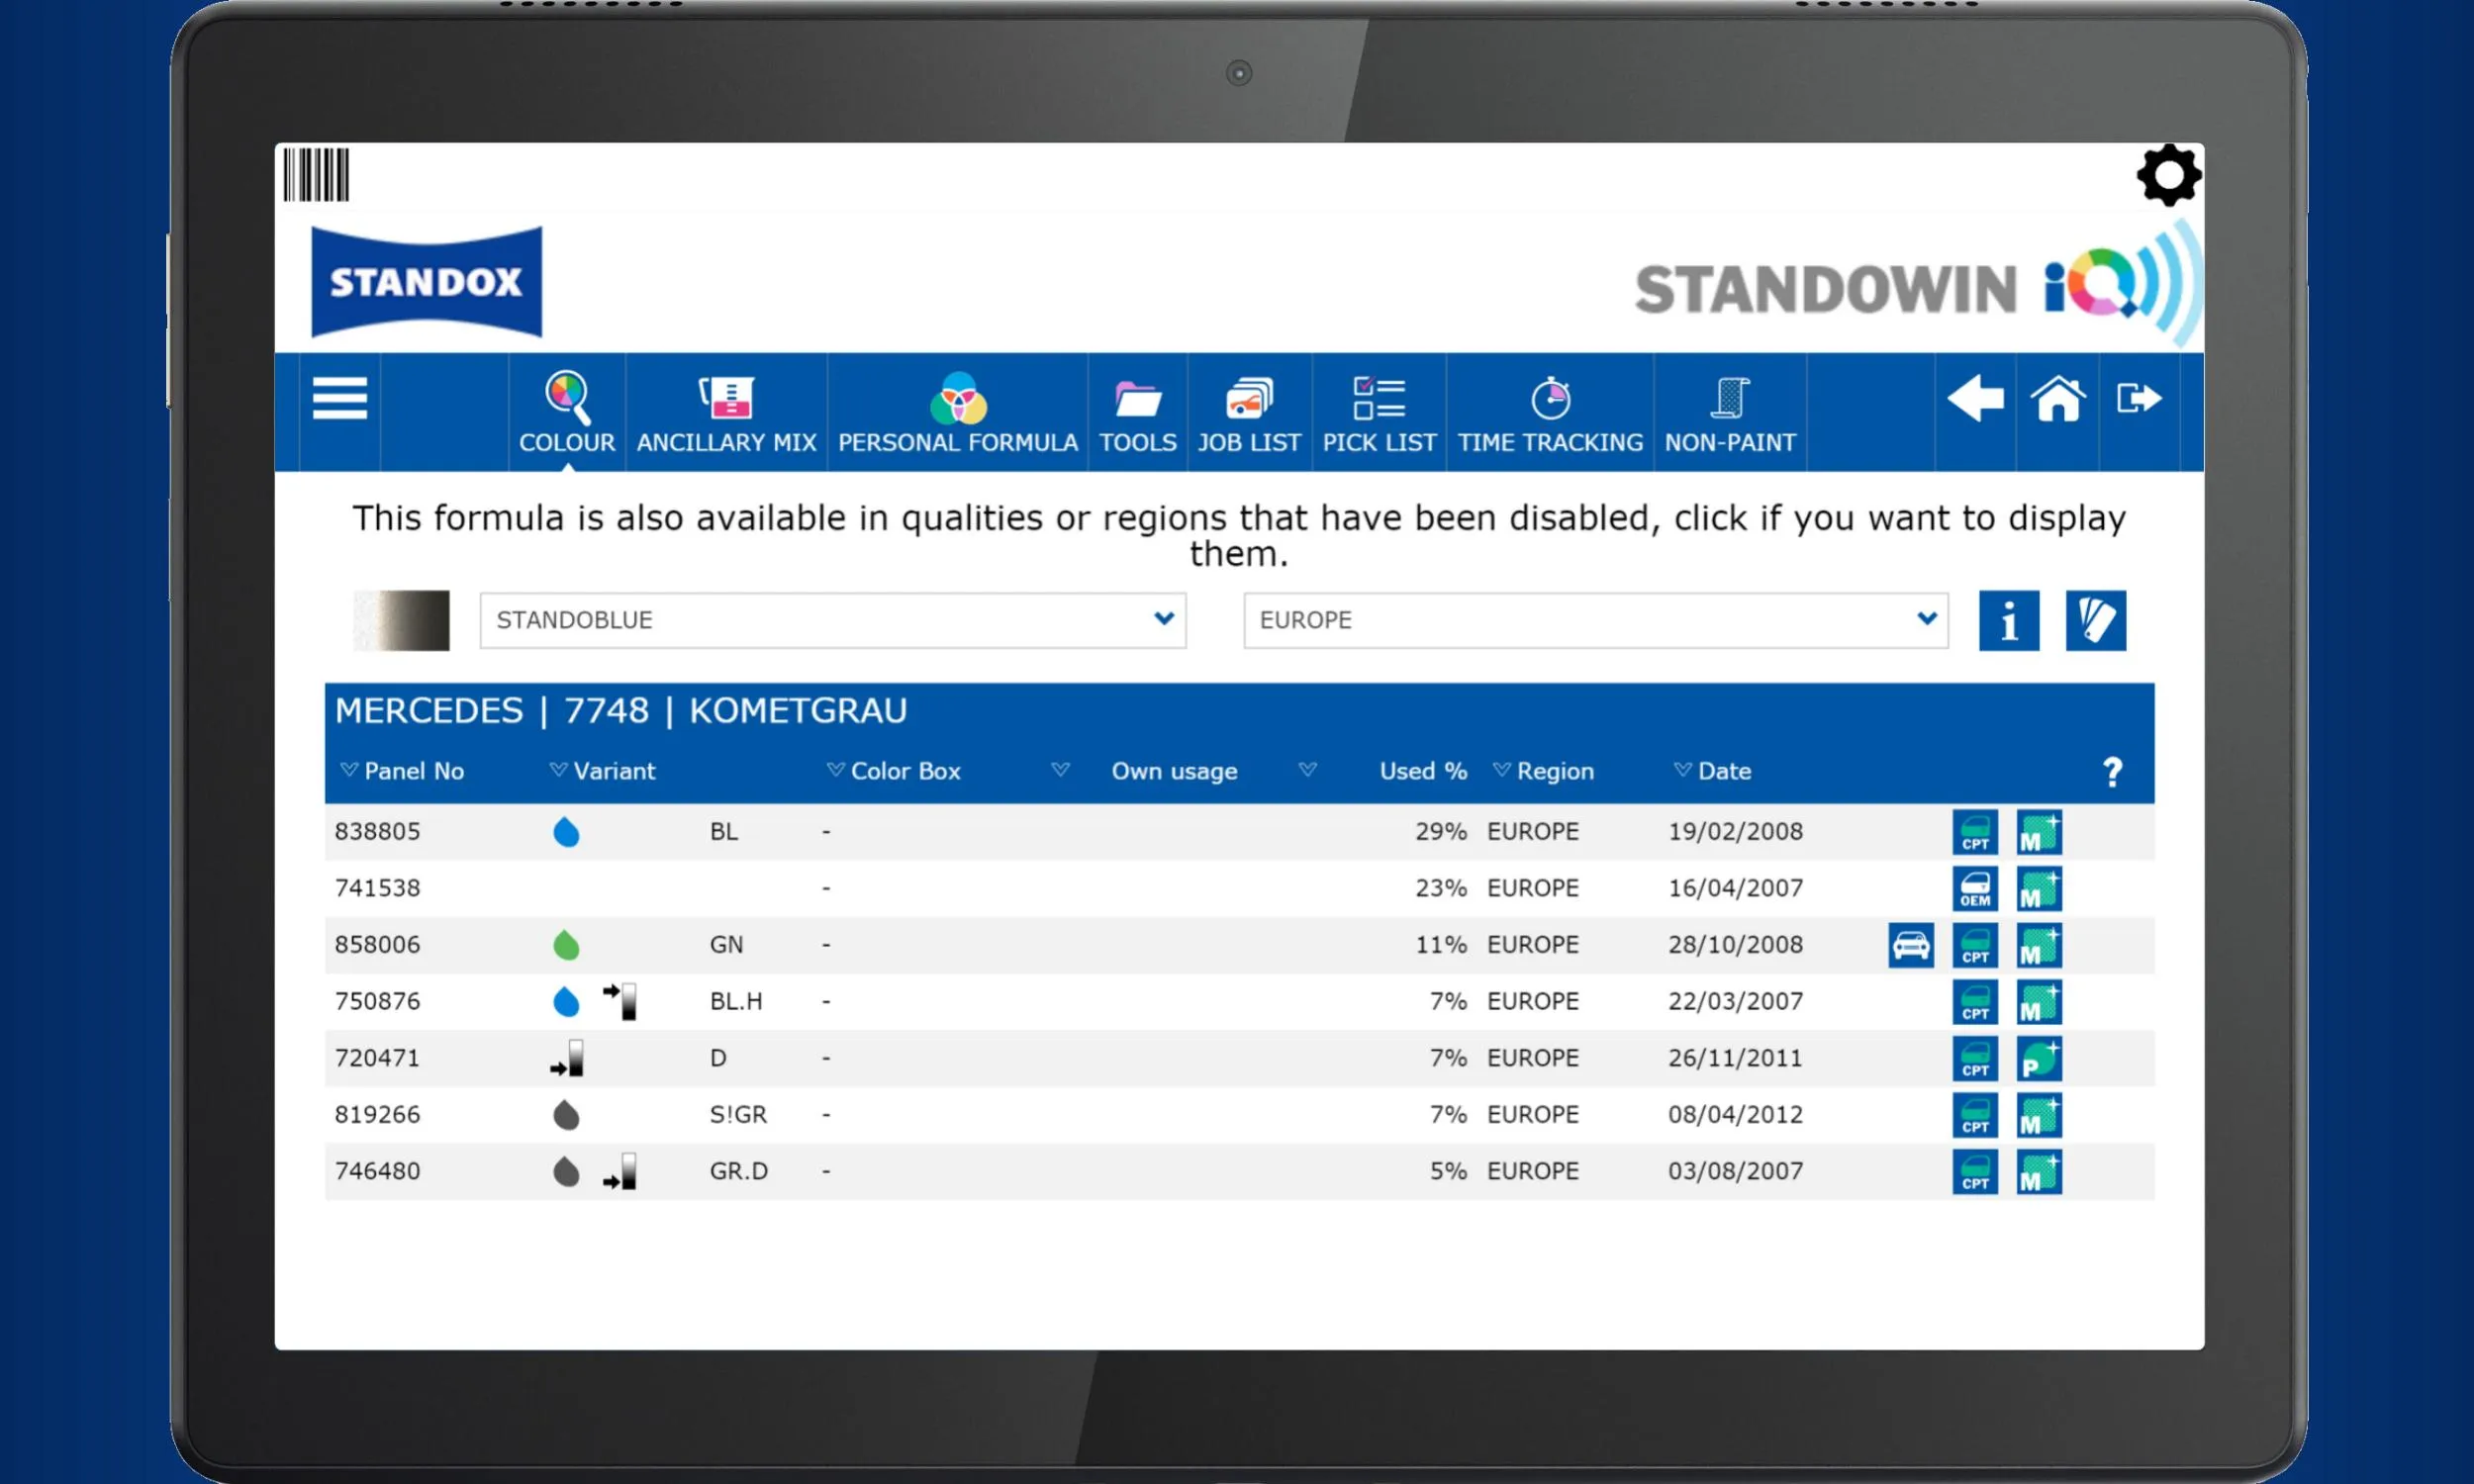The width and height of the screenshot is (2474, 1484).
Task: Open the P+ icon for panel 720471
Action: (x=2039, y=1059)
